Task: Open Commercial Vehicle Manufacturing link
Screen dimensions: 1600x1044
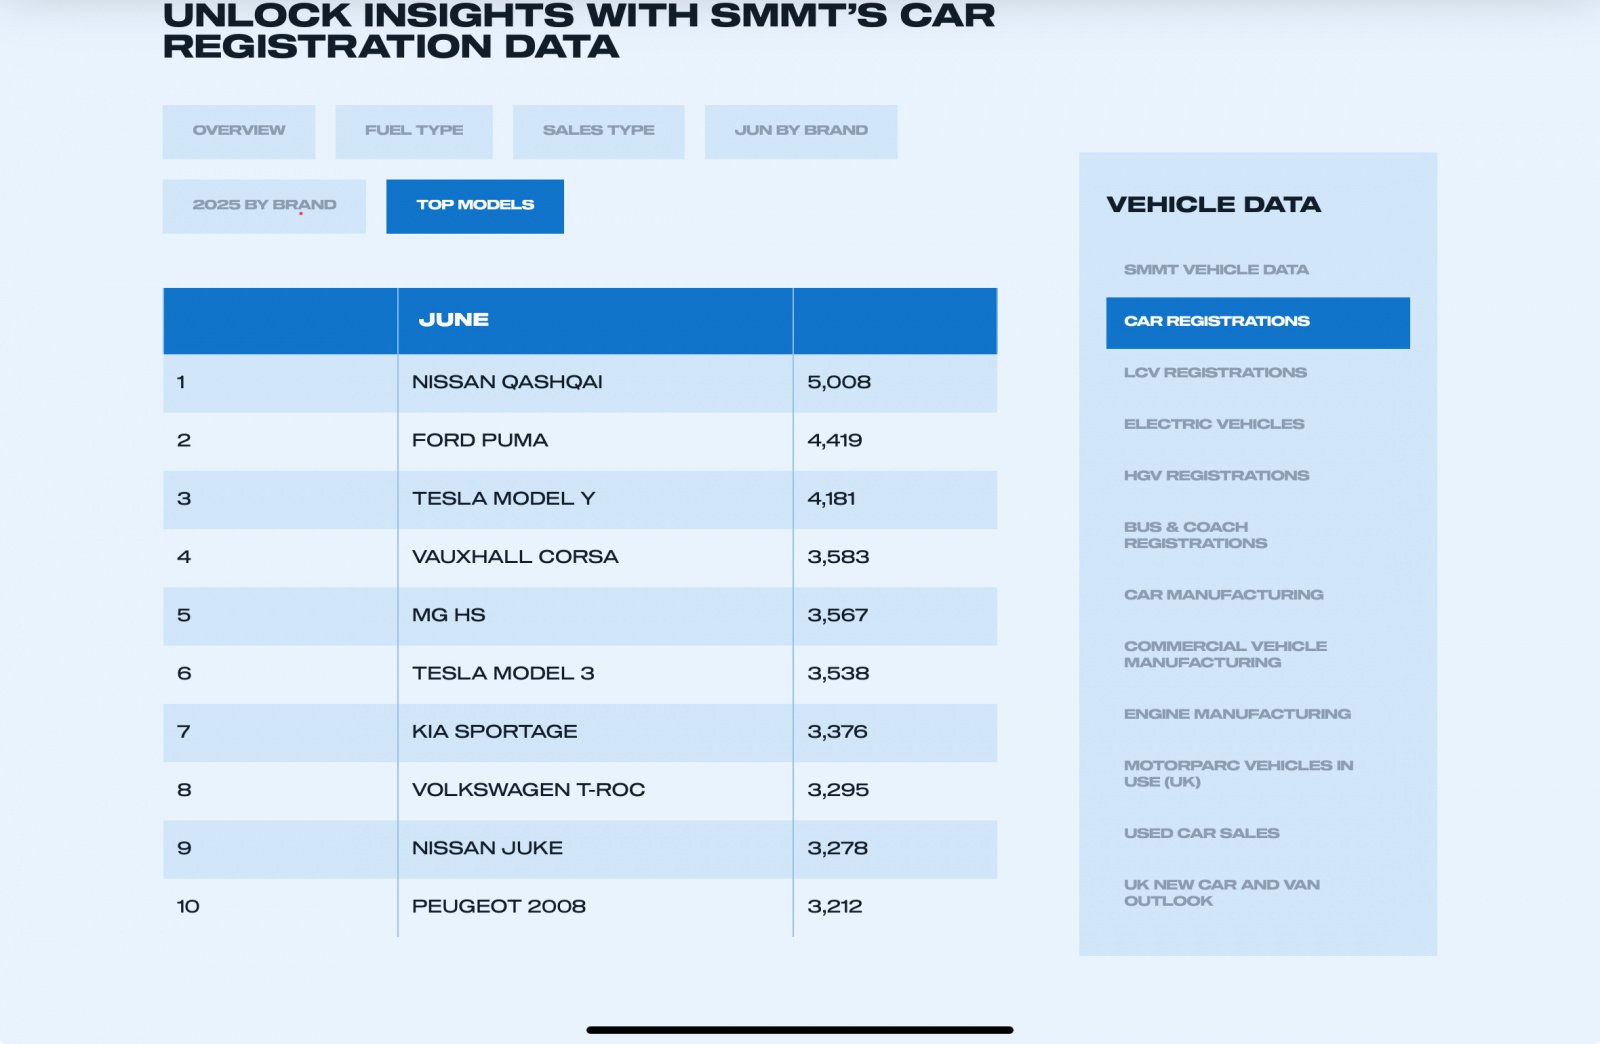Action: [1225, 654]
